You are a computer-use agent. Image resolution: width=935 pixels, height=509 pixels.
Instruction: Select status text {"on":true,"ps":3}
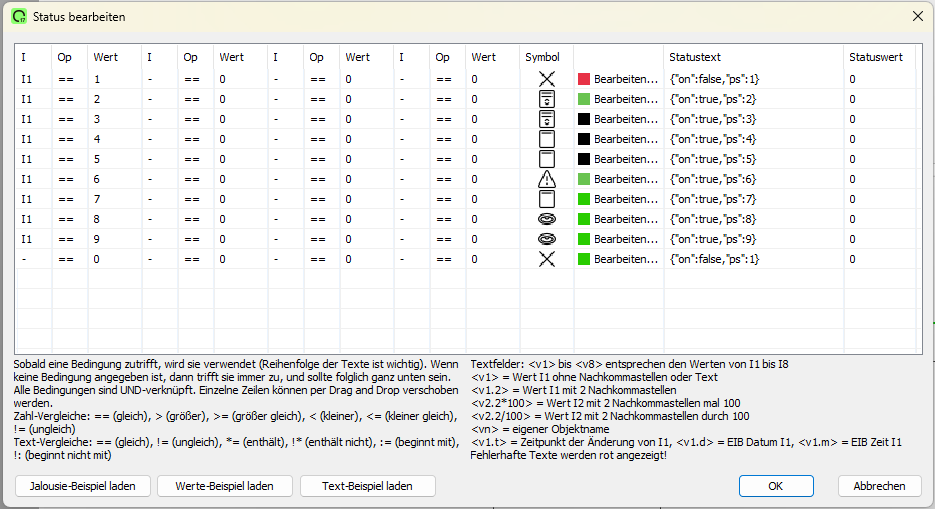[713, 119]
